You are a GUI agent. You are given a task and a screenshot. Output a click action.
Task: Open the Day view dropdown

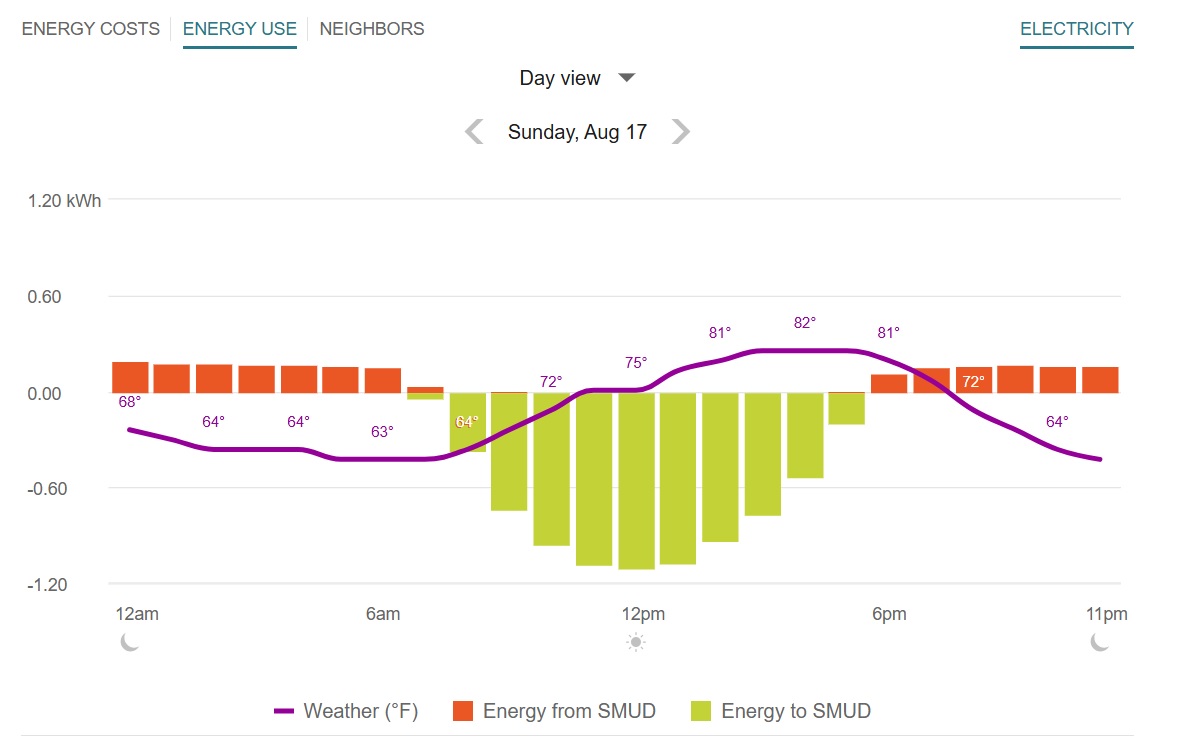coord(560,78)
